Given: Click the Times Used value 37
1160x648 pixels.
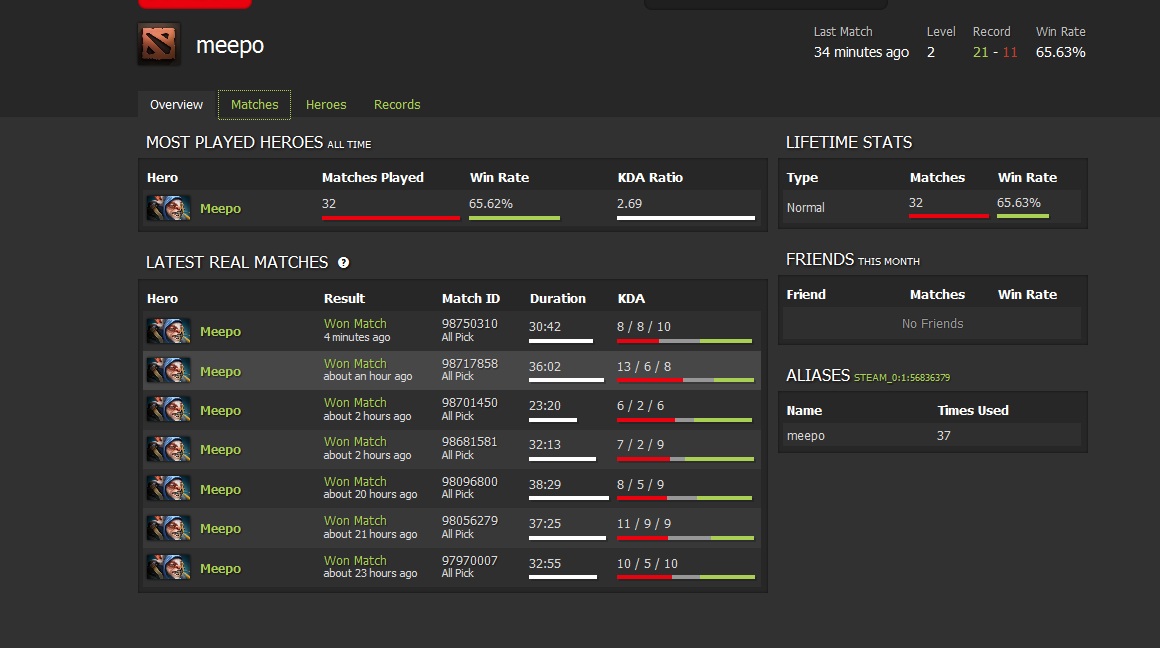Looking at the screenshot, I should point(943,436).
